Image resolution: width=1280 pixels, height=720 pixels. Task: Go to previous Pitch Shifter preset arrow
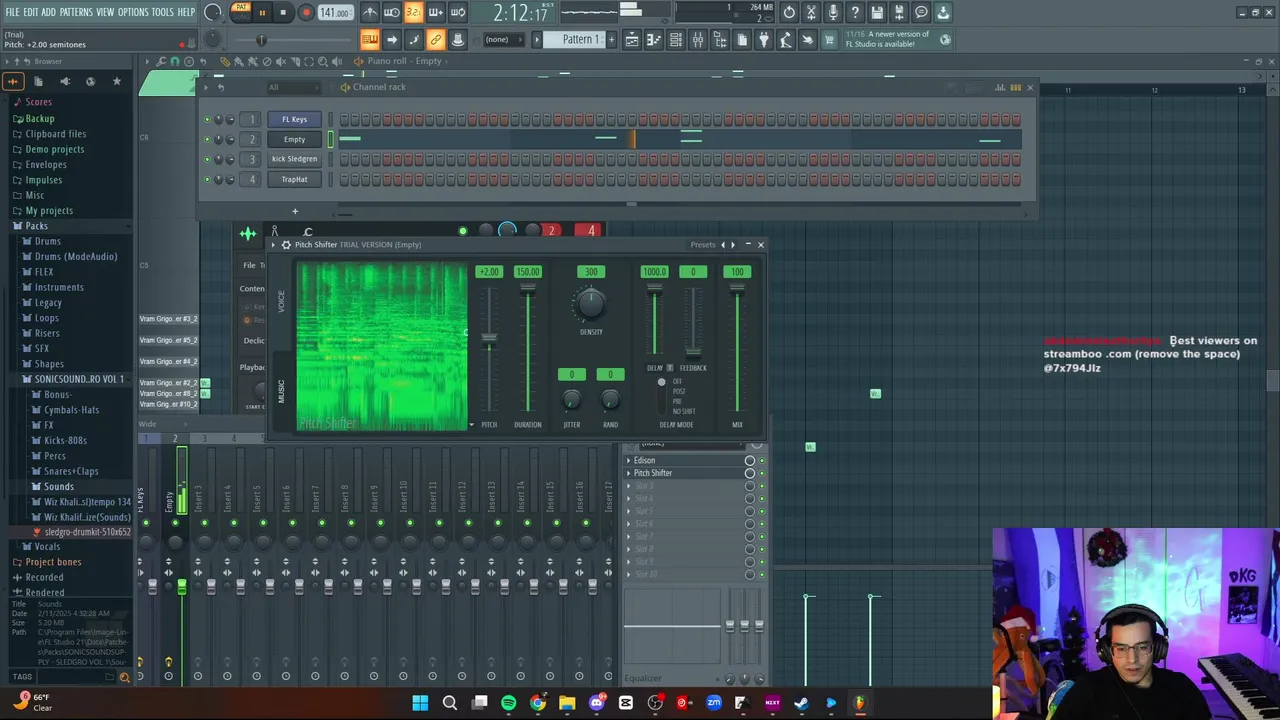click(724, 245)
